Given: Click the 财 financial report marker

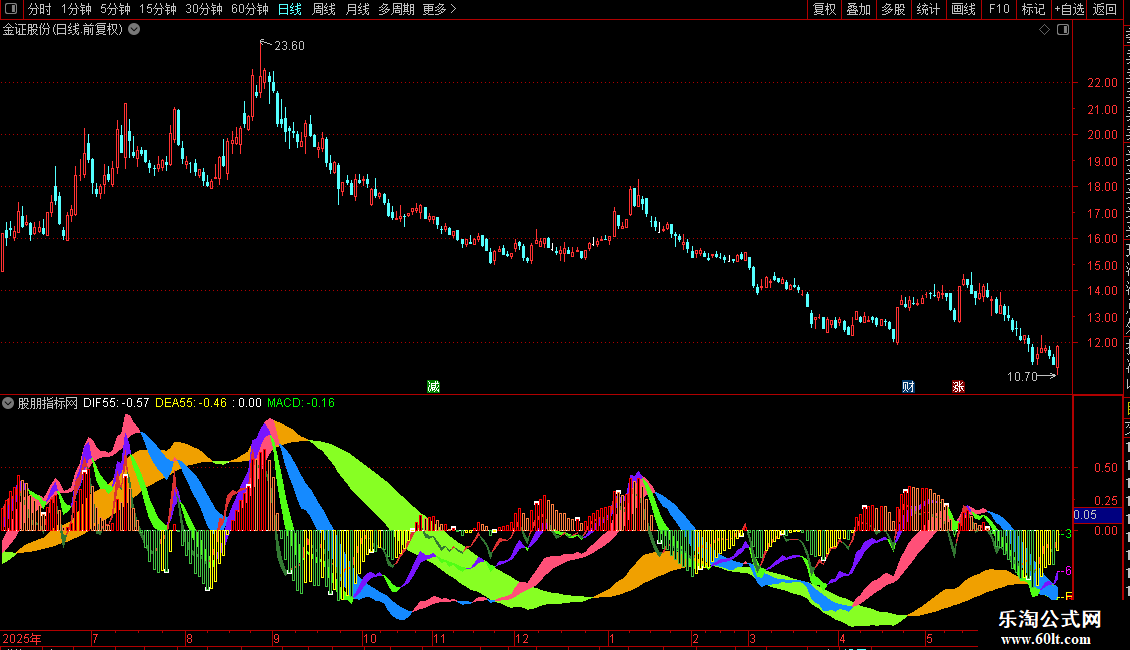Looking at the screenshot, I should (908, 387).
